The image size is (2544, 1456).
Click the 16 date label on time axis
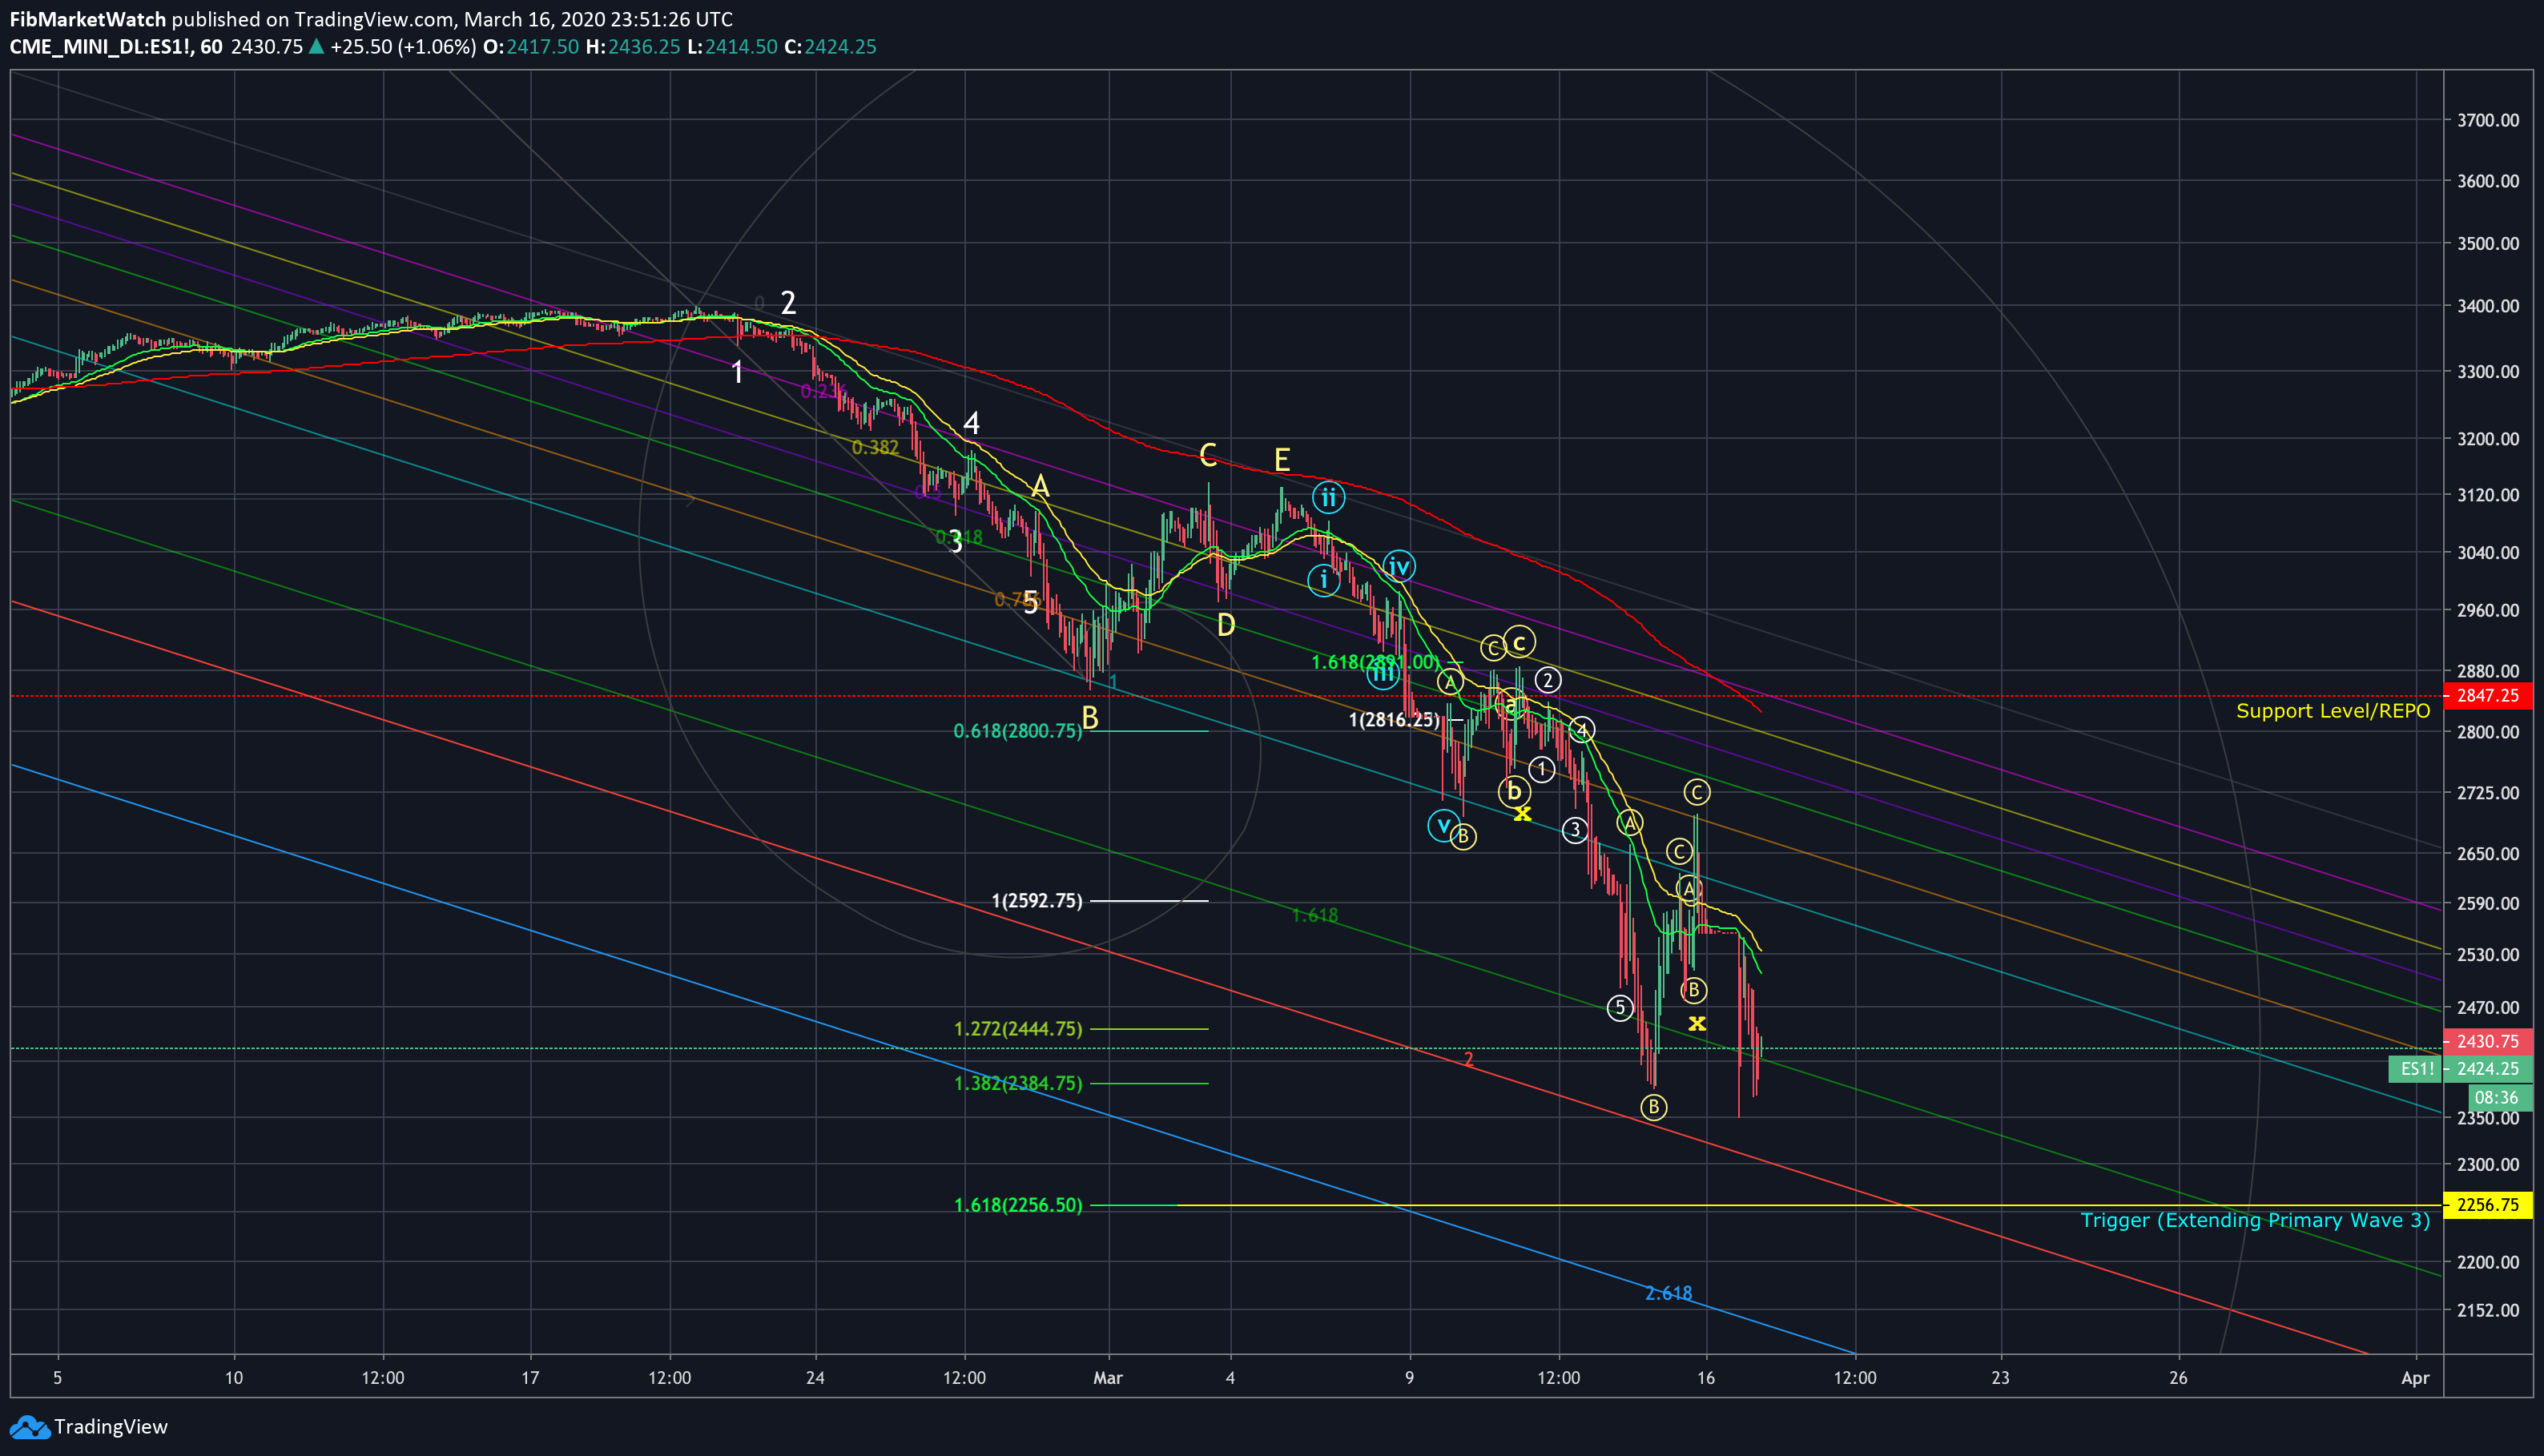1706,1378
